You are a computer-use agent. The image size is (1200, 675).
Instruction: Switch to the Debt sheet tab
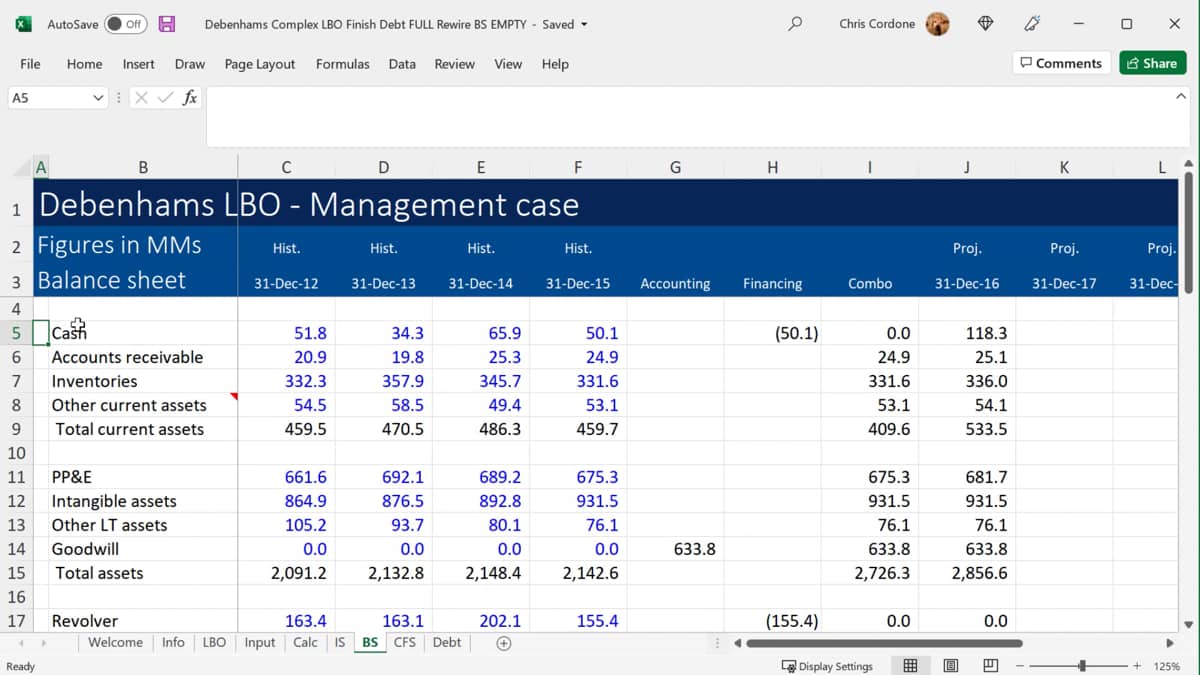447,643
